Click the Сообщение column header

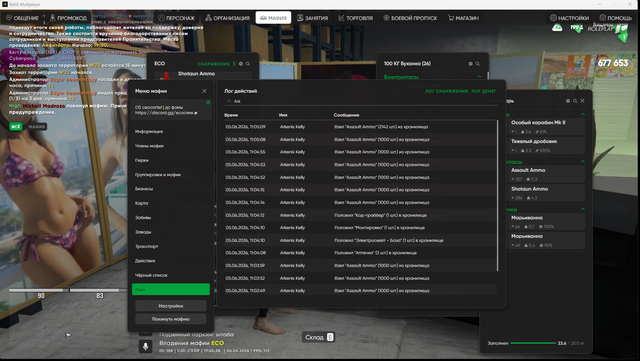click(x=347, y=115)
